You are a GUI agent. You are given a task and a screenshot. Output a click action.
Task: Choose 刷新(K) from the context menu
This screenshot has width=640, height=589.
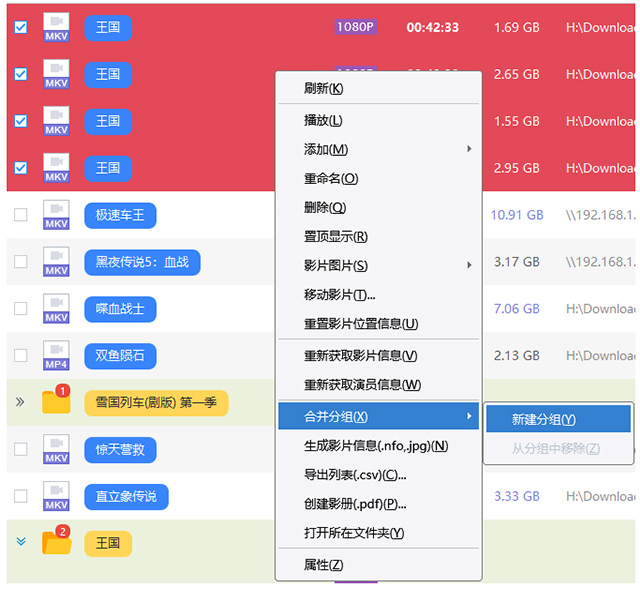[378, 88]
